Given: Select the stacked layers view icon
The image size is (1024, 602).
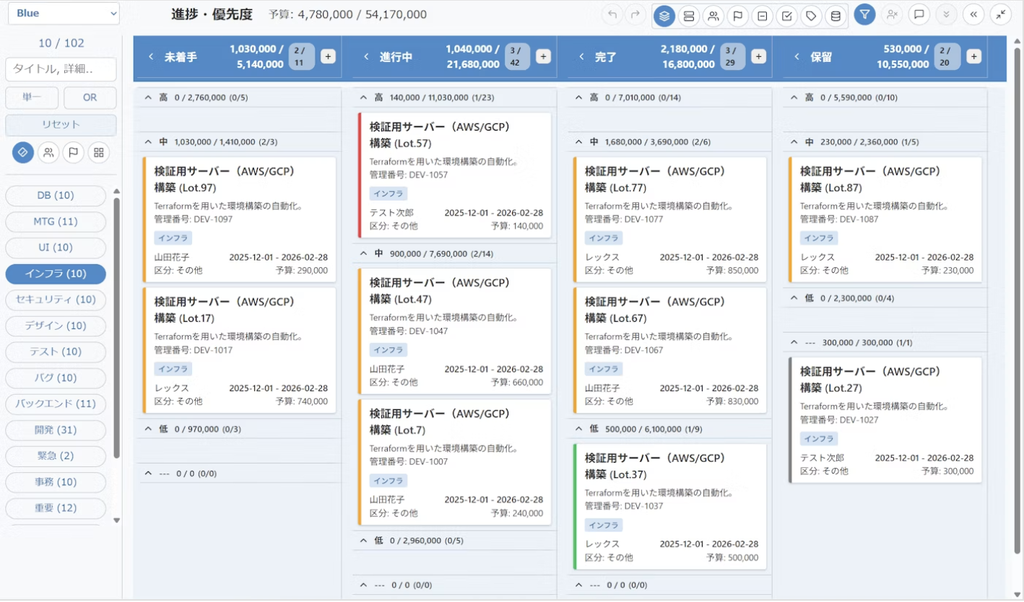Looking at the screenshot, I should tap(664, 16).
